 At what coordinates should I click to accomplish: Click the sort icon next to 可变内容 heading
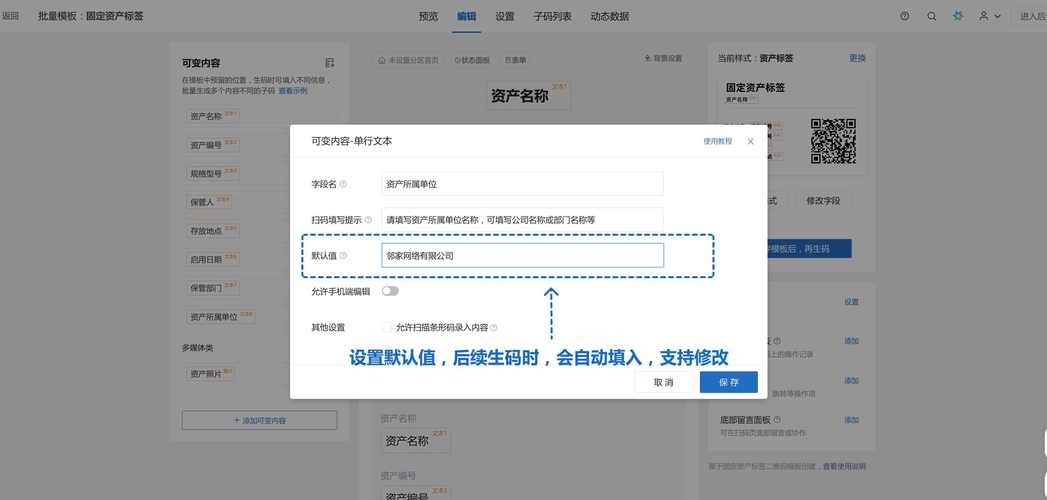point(329,63)
